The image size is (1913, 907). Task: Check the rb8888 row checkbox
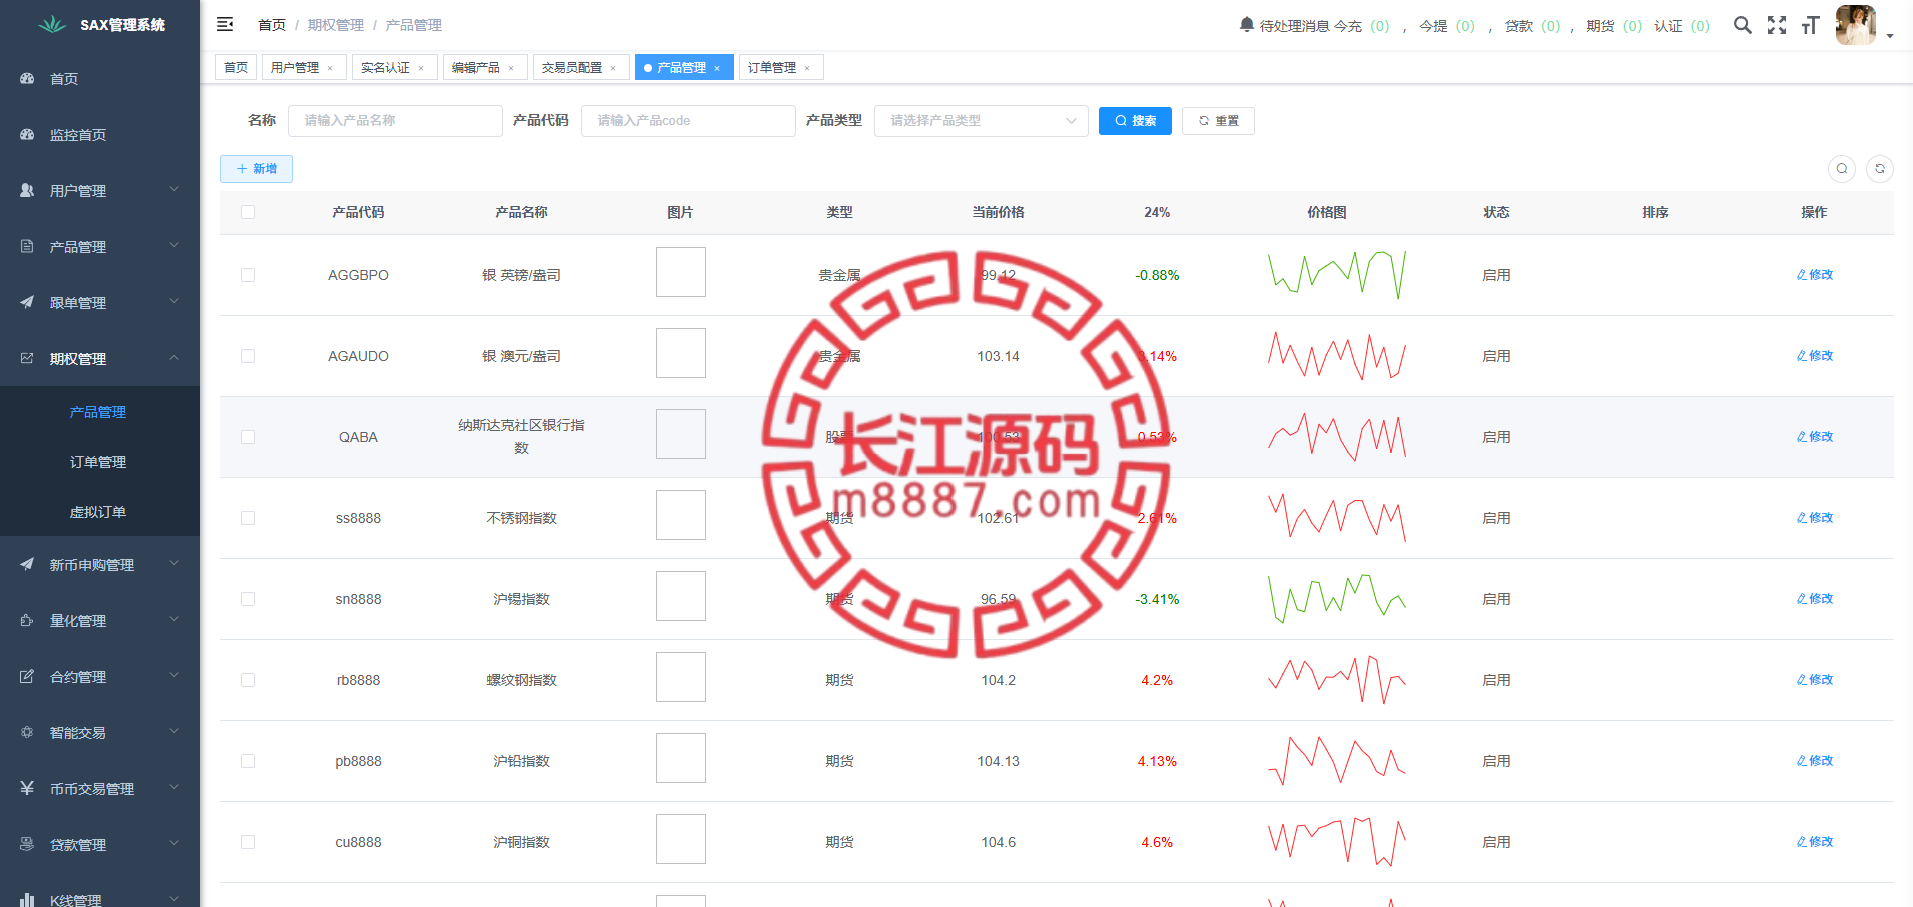click(x=248, y=680)
